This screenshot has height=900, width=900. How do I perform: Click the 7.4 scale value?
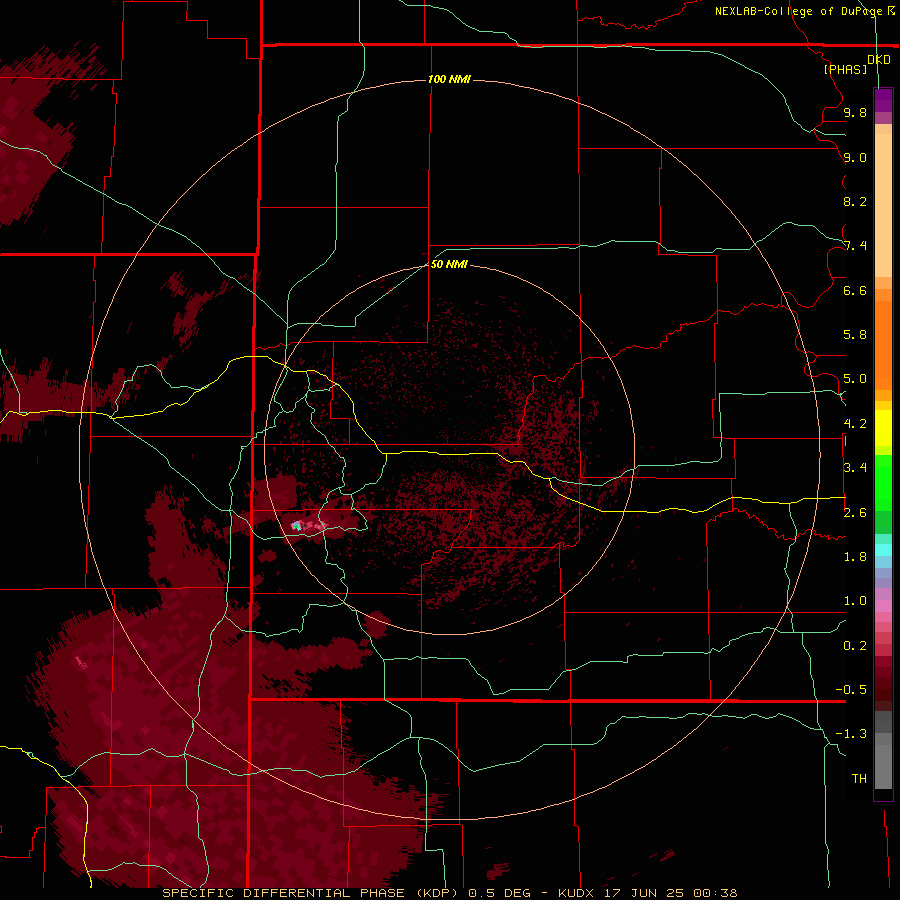click(x=855, y=246)
